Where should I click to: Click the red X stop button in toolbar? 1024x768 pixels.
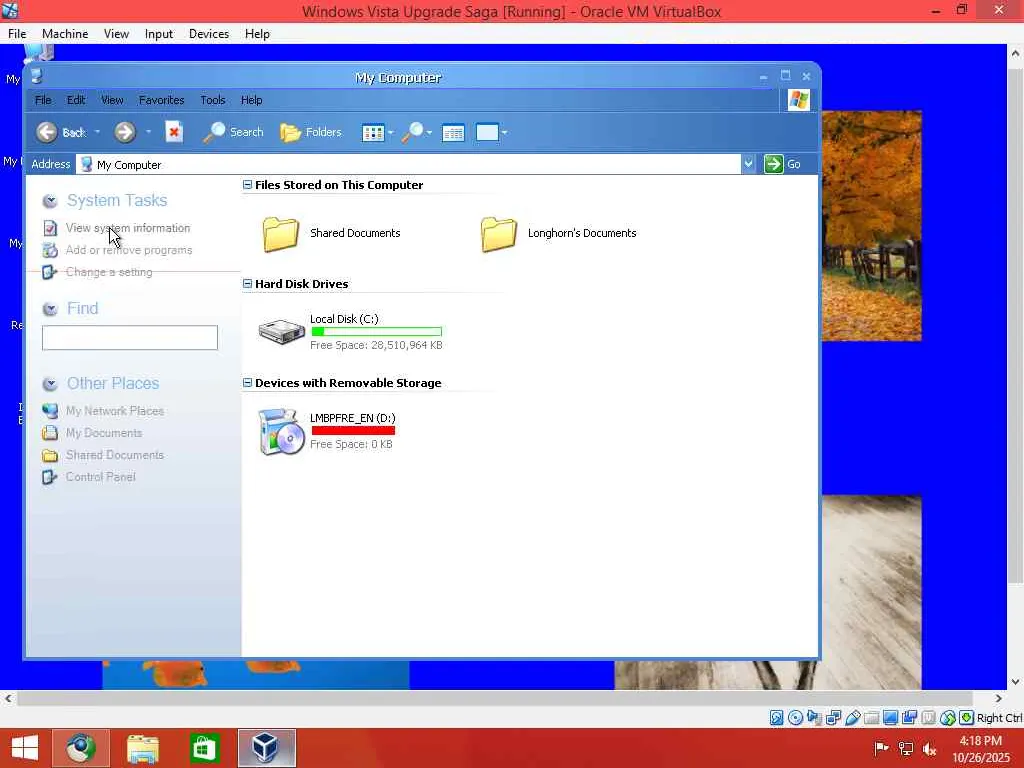point(174,132)
